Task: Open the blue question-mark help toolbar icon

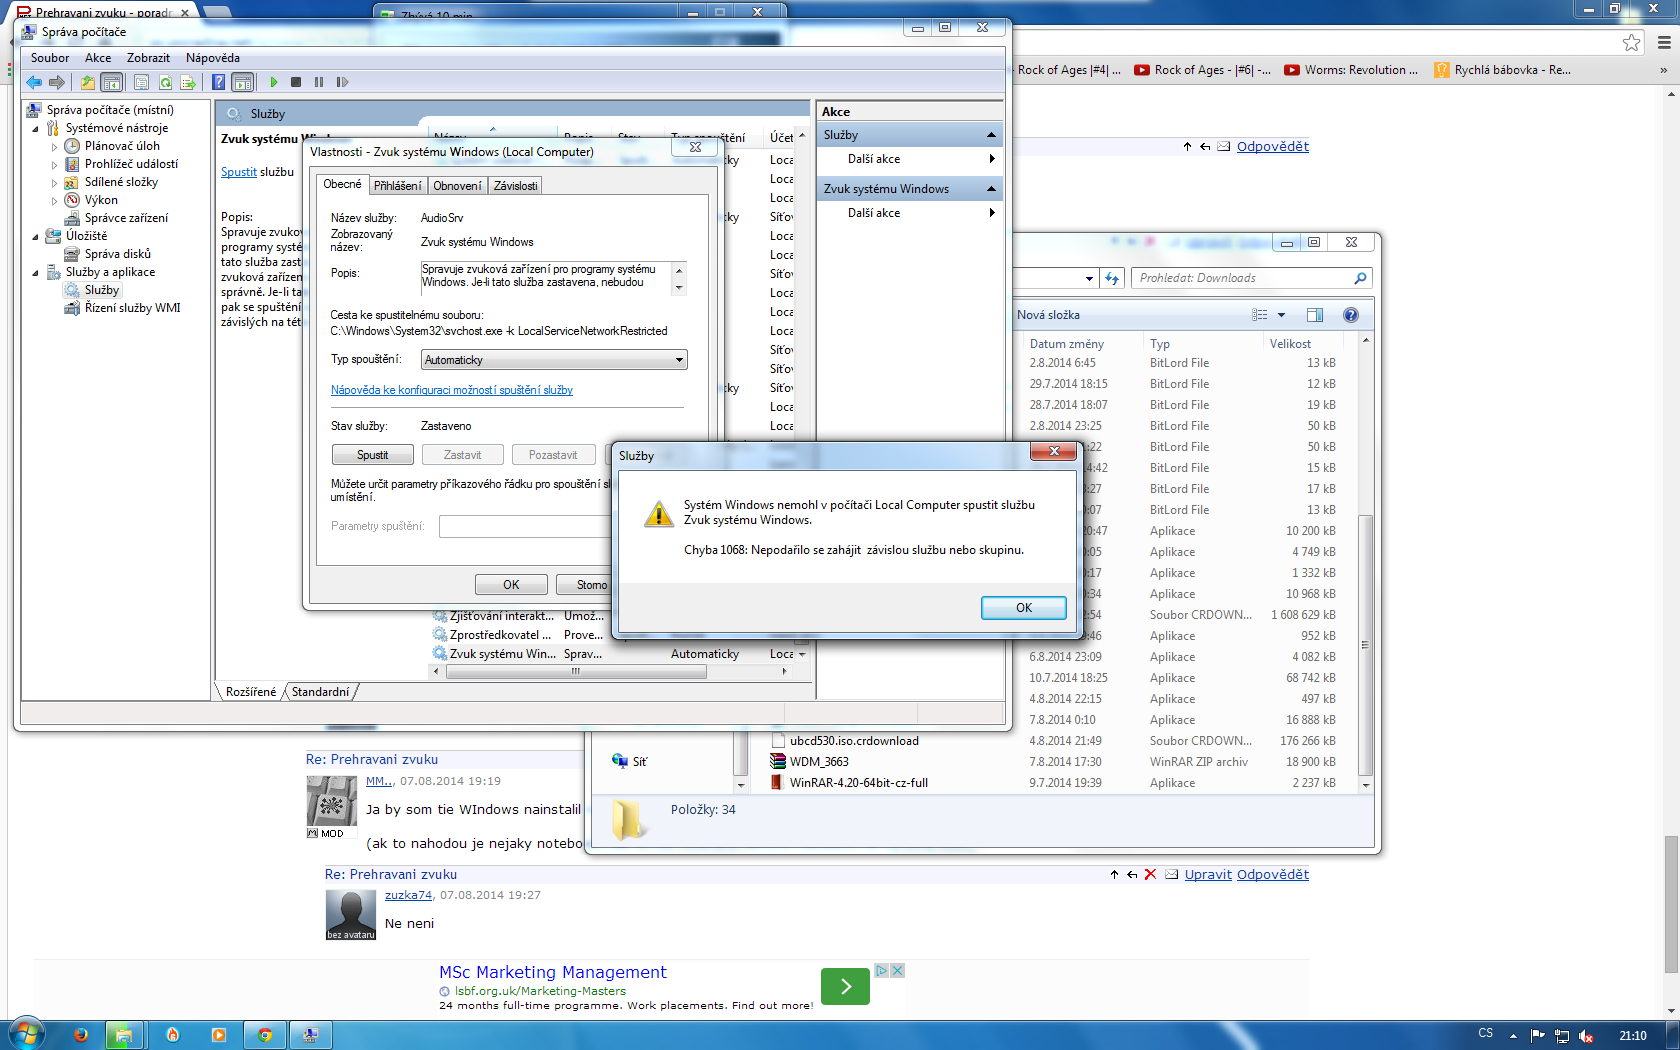Action: coord(218,82)
